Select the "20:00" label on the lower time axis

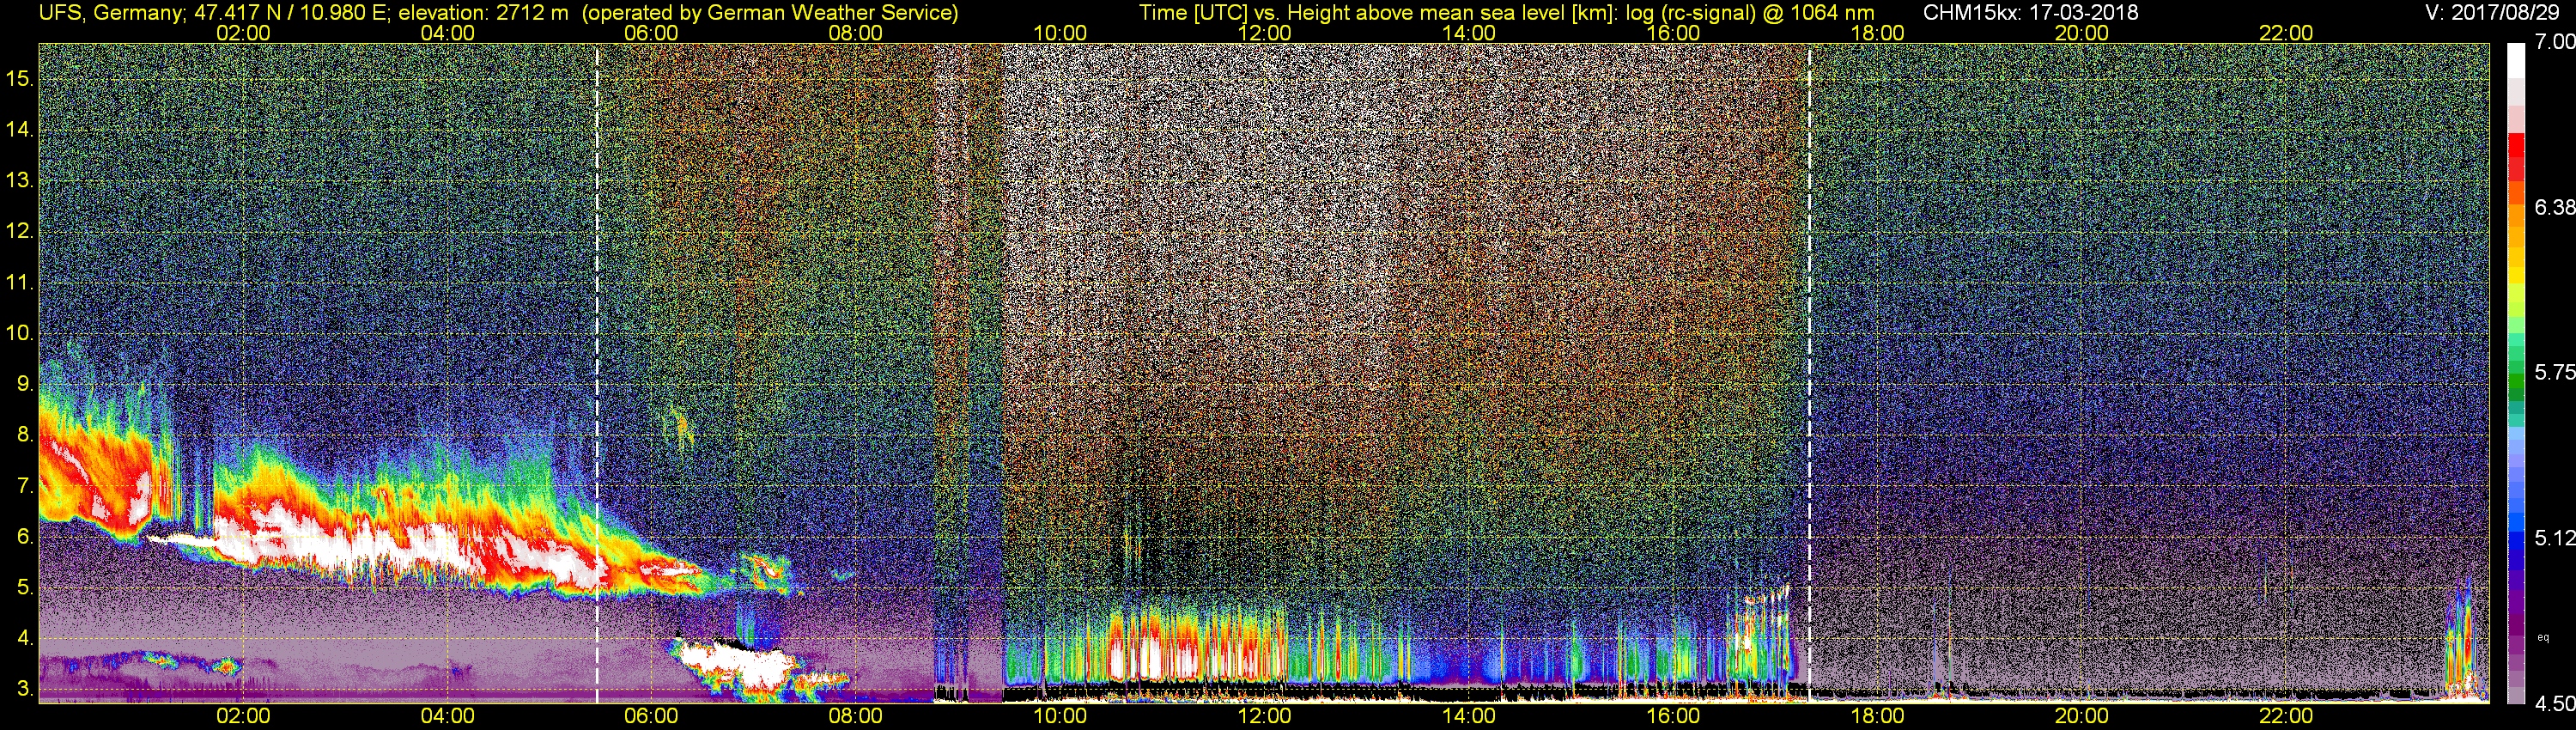point(2082,716)
